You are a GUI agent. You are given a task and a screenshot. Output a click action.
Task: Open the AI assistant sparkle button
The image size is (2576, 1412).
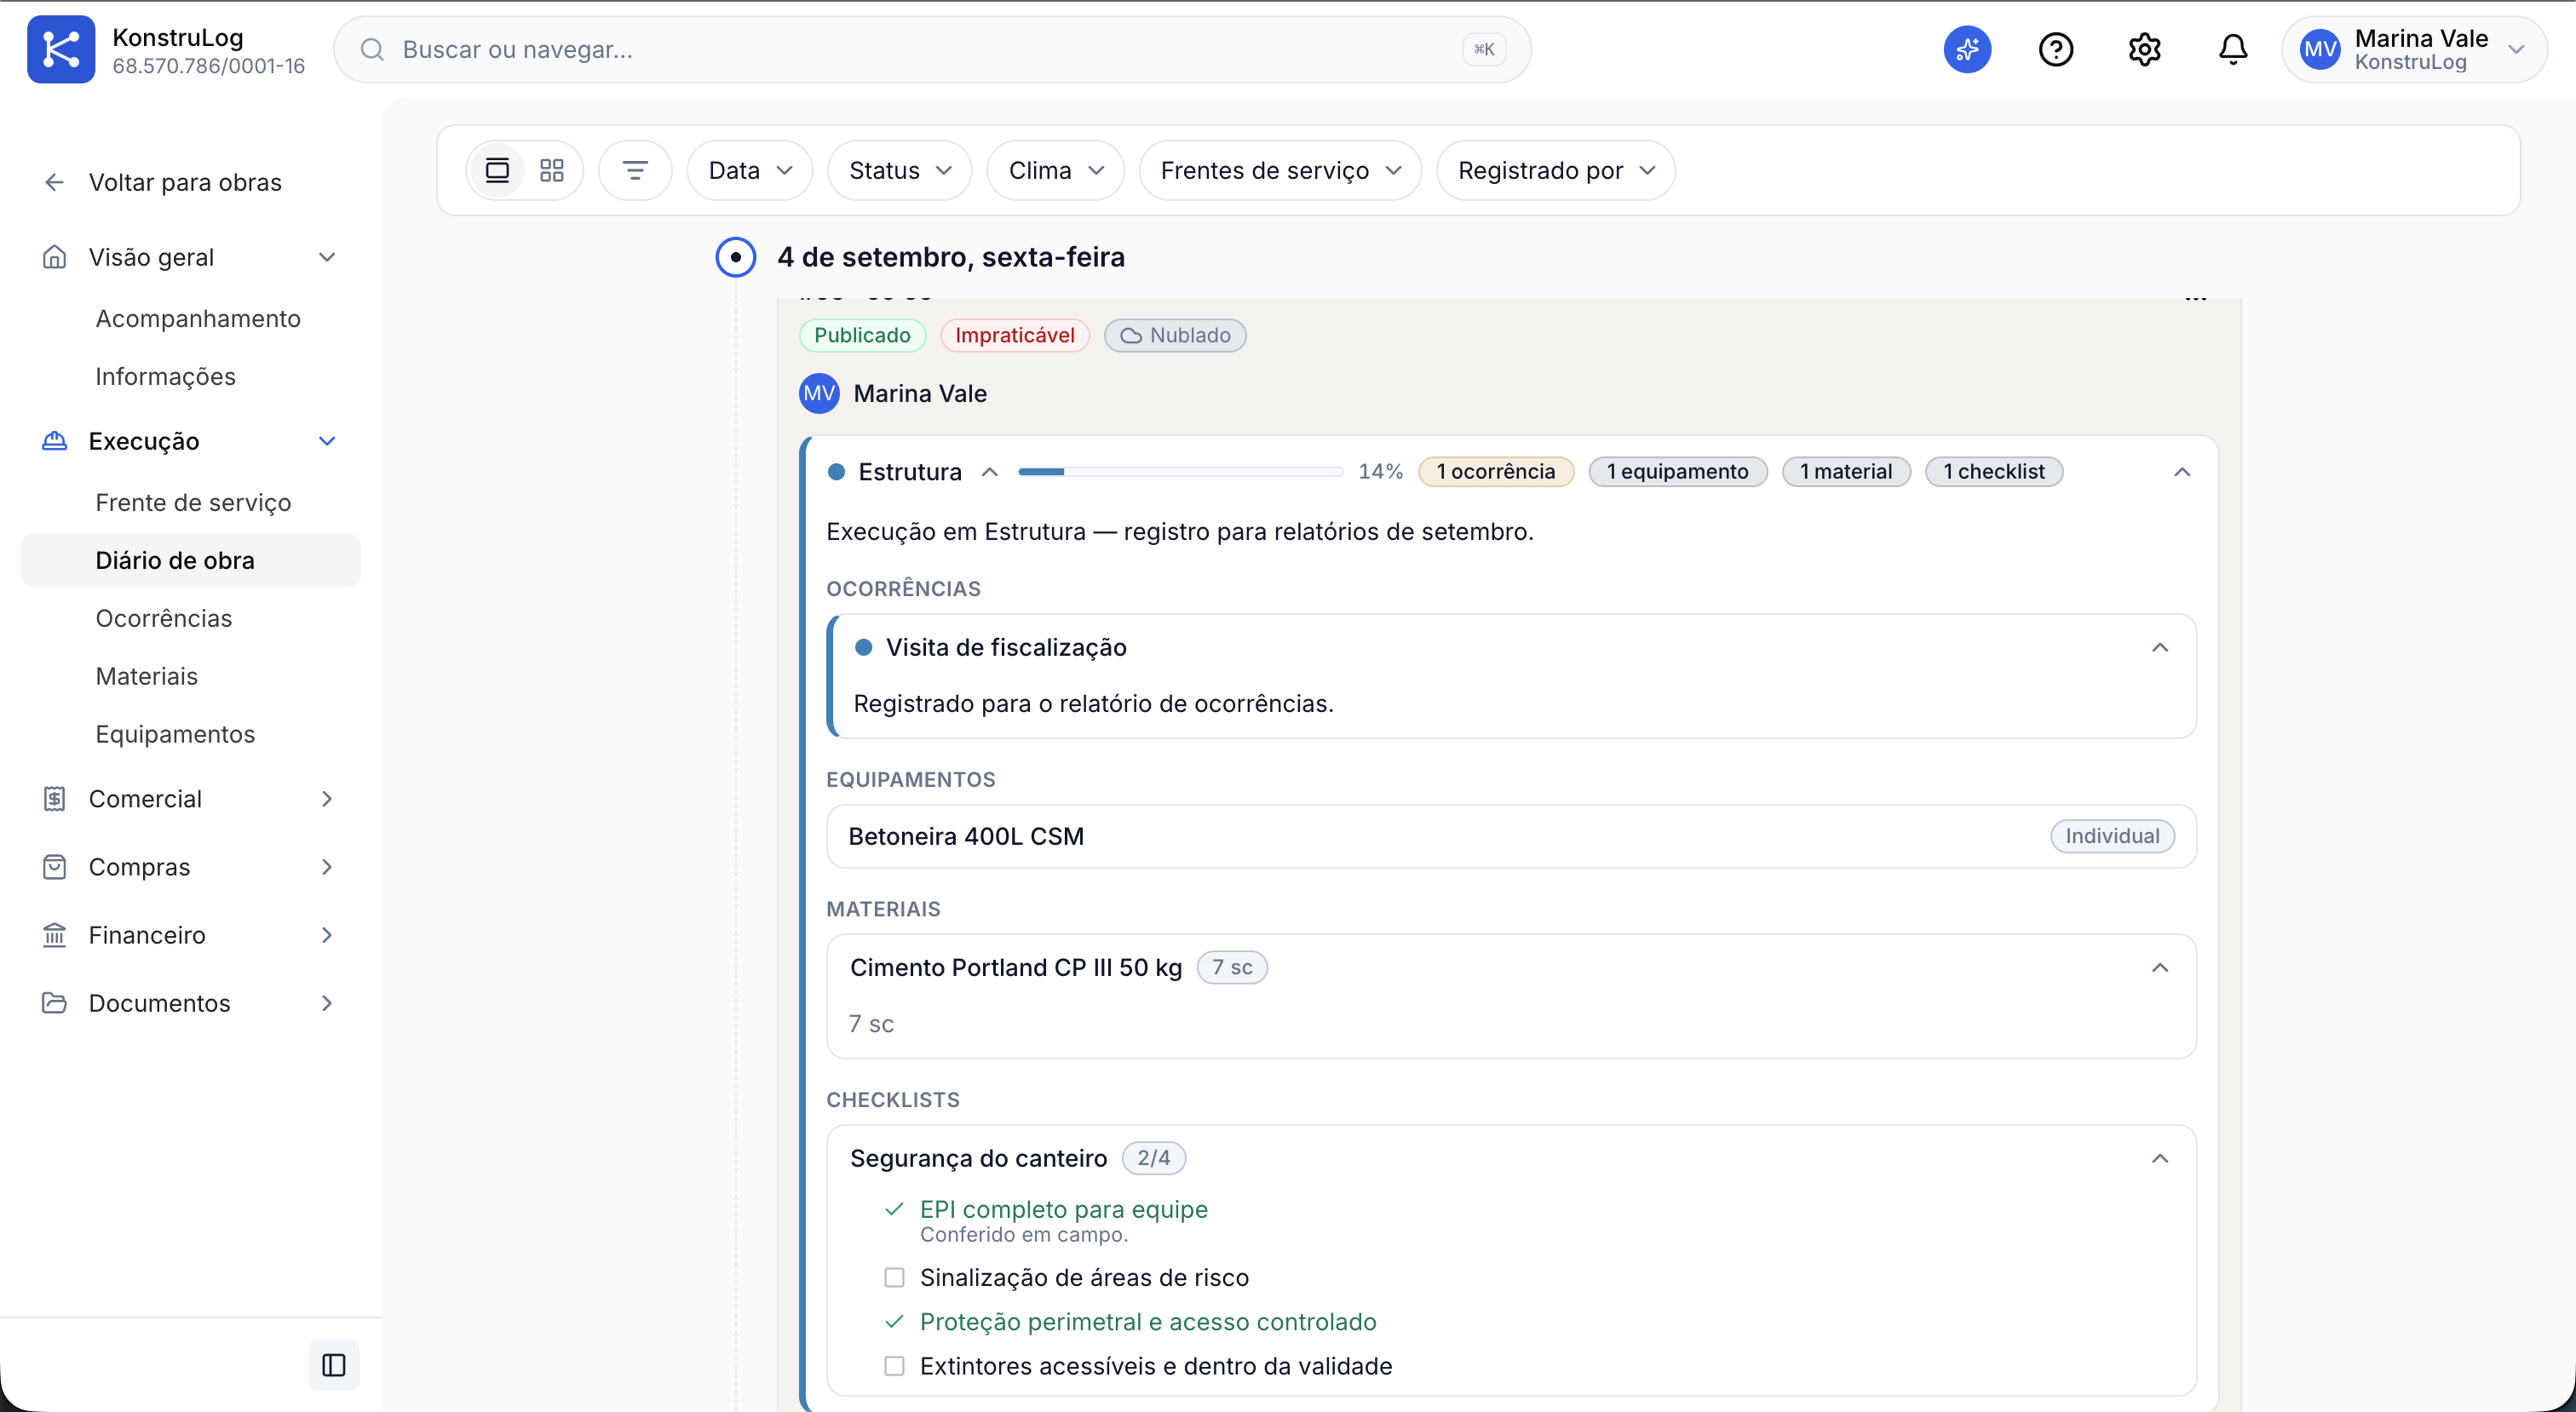1967,50
